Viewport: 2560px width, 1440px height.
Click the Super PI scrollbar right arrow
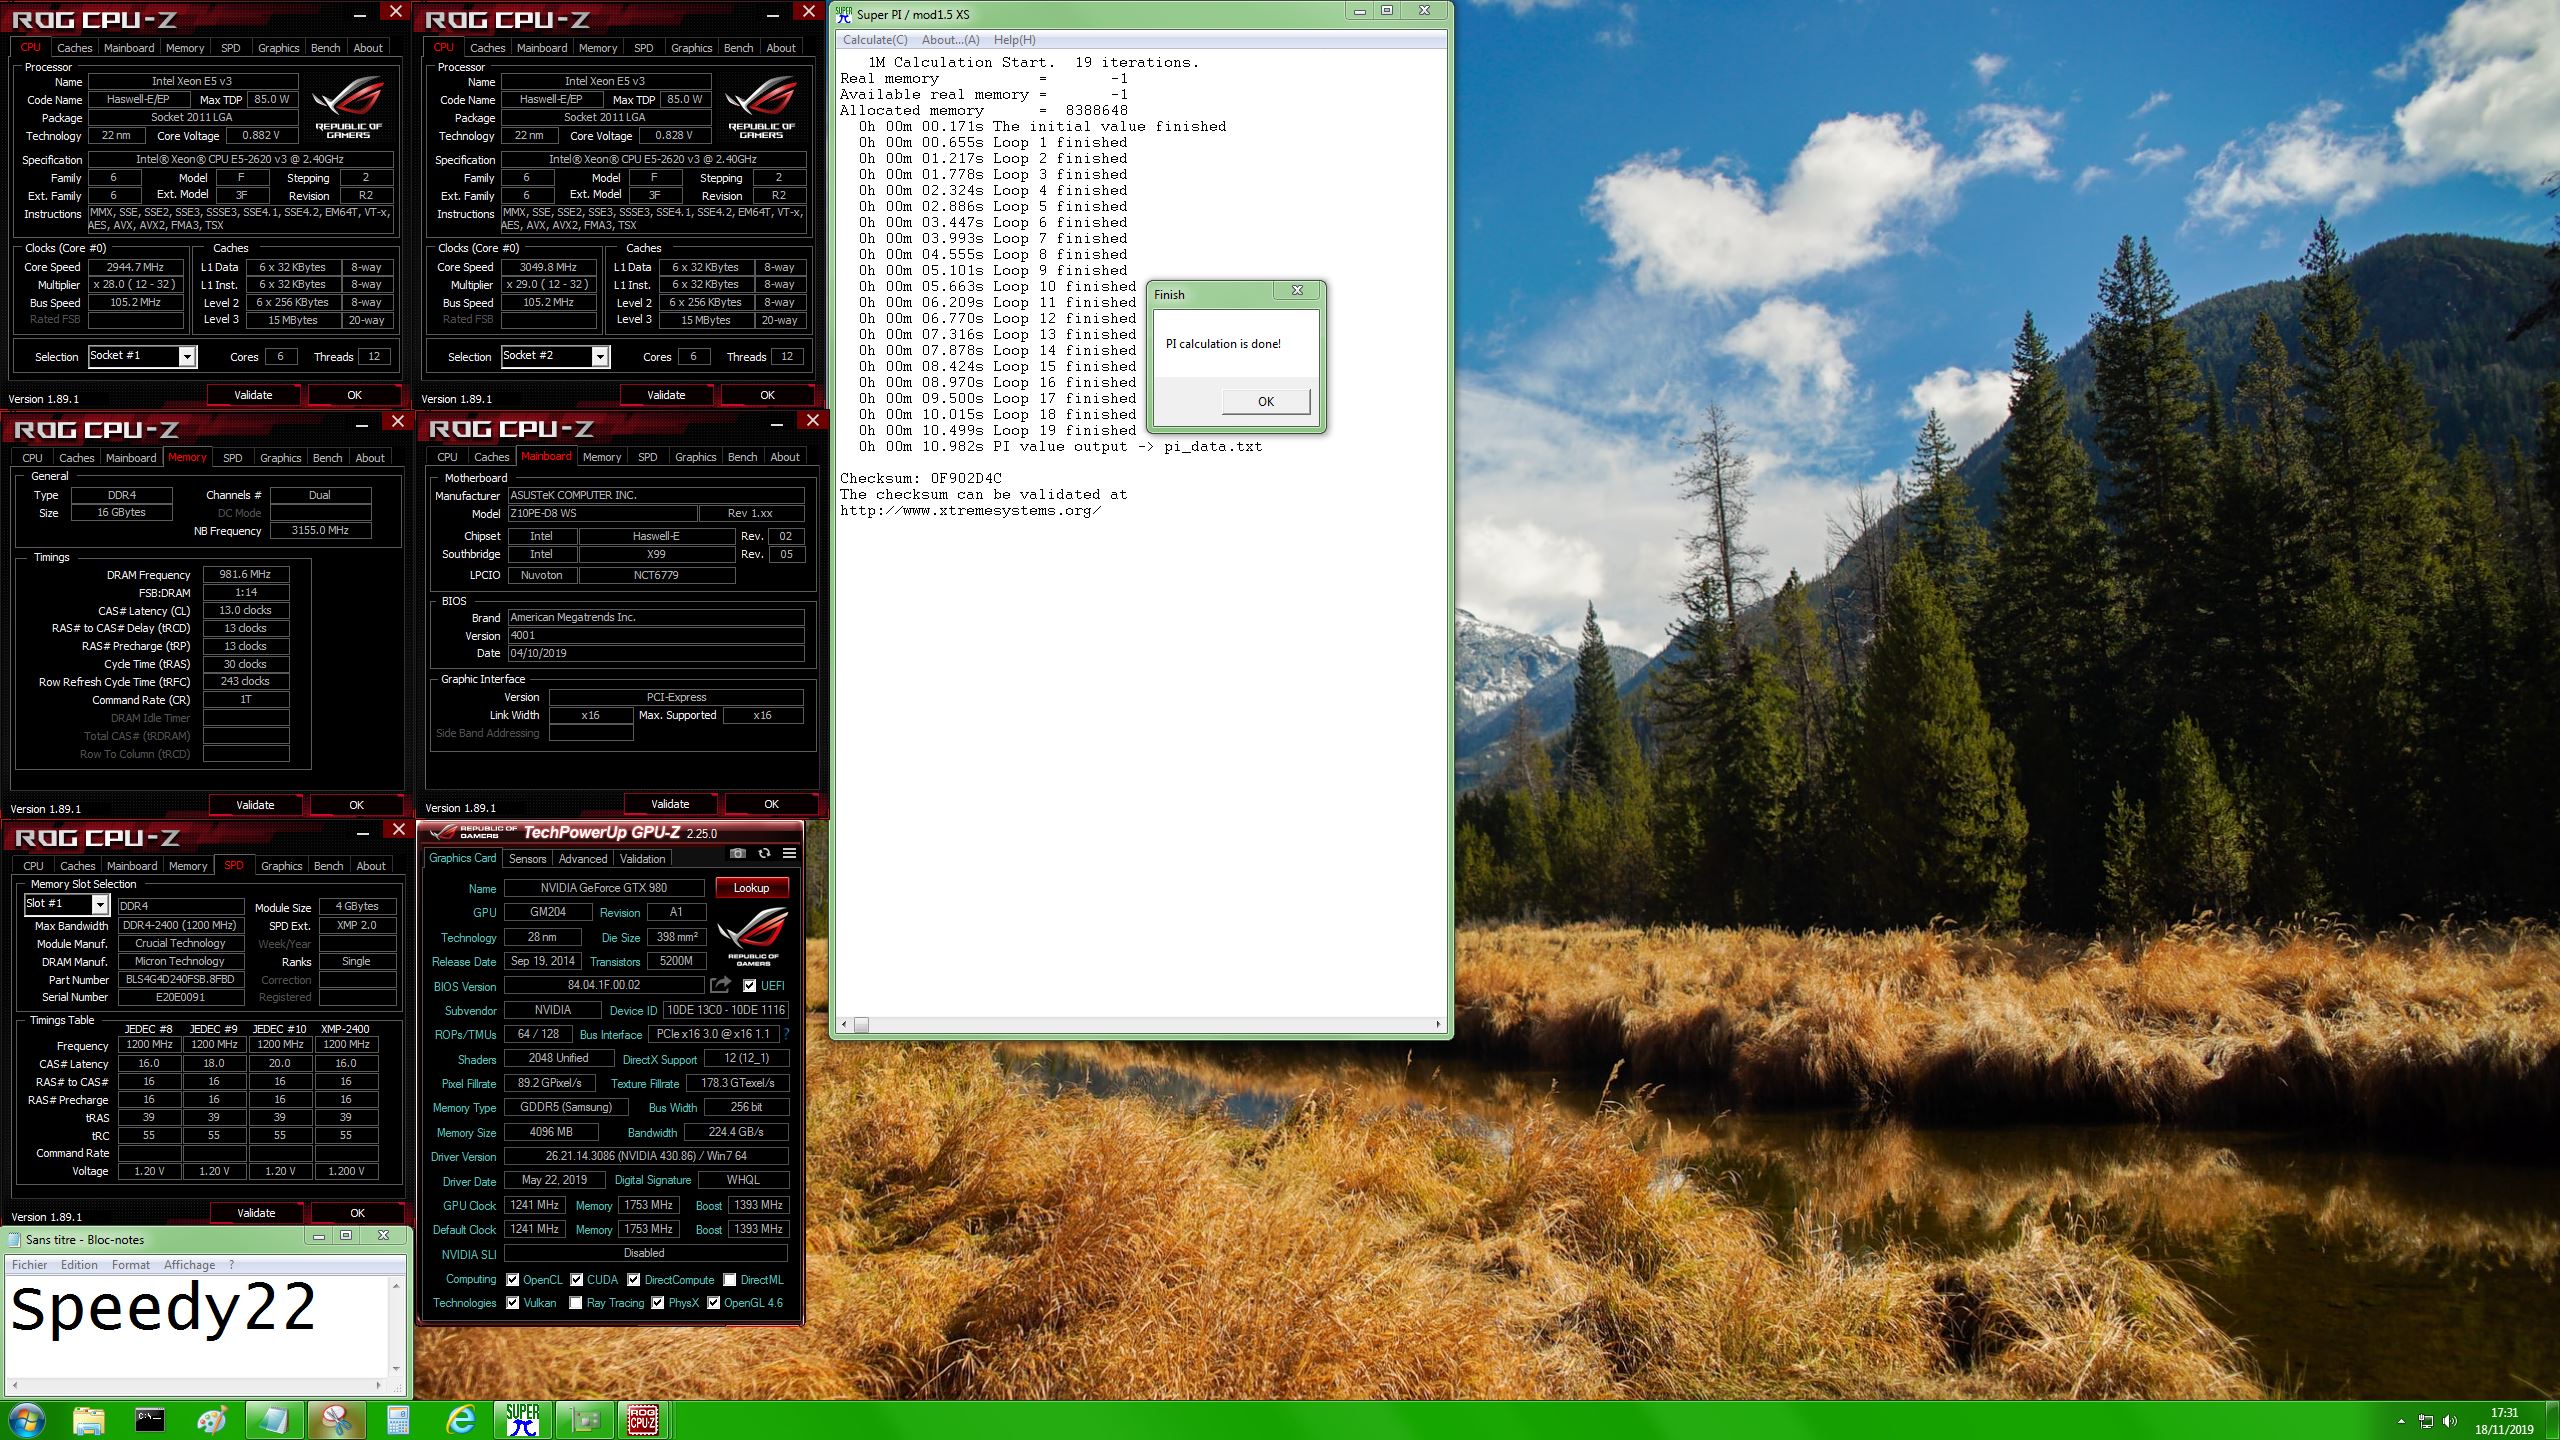(x=1438, y=1024)
